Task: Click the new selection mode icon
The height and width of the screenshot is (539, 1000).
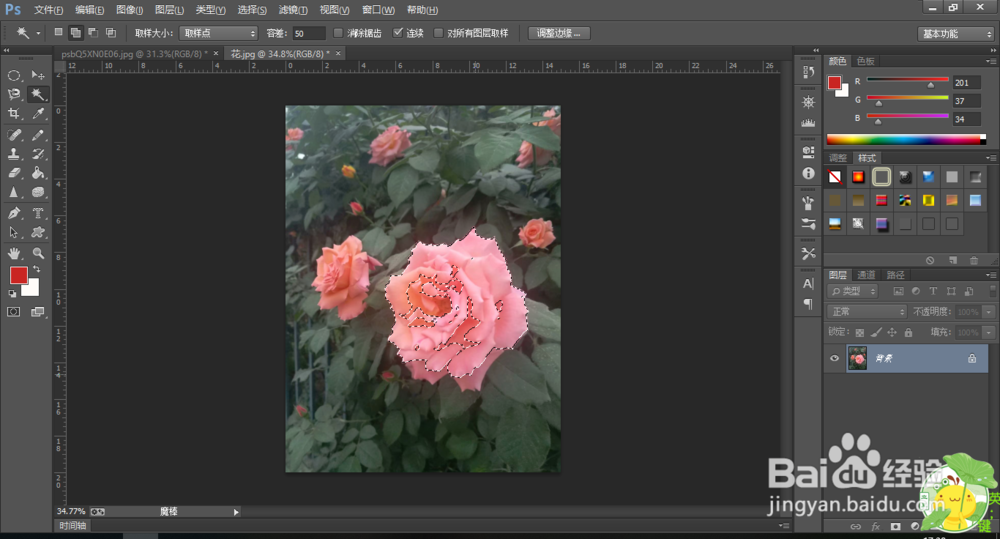Action: pyautogui.click(x=59, y=33)
